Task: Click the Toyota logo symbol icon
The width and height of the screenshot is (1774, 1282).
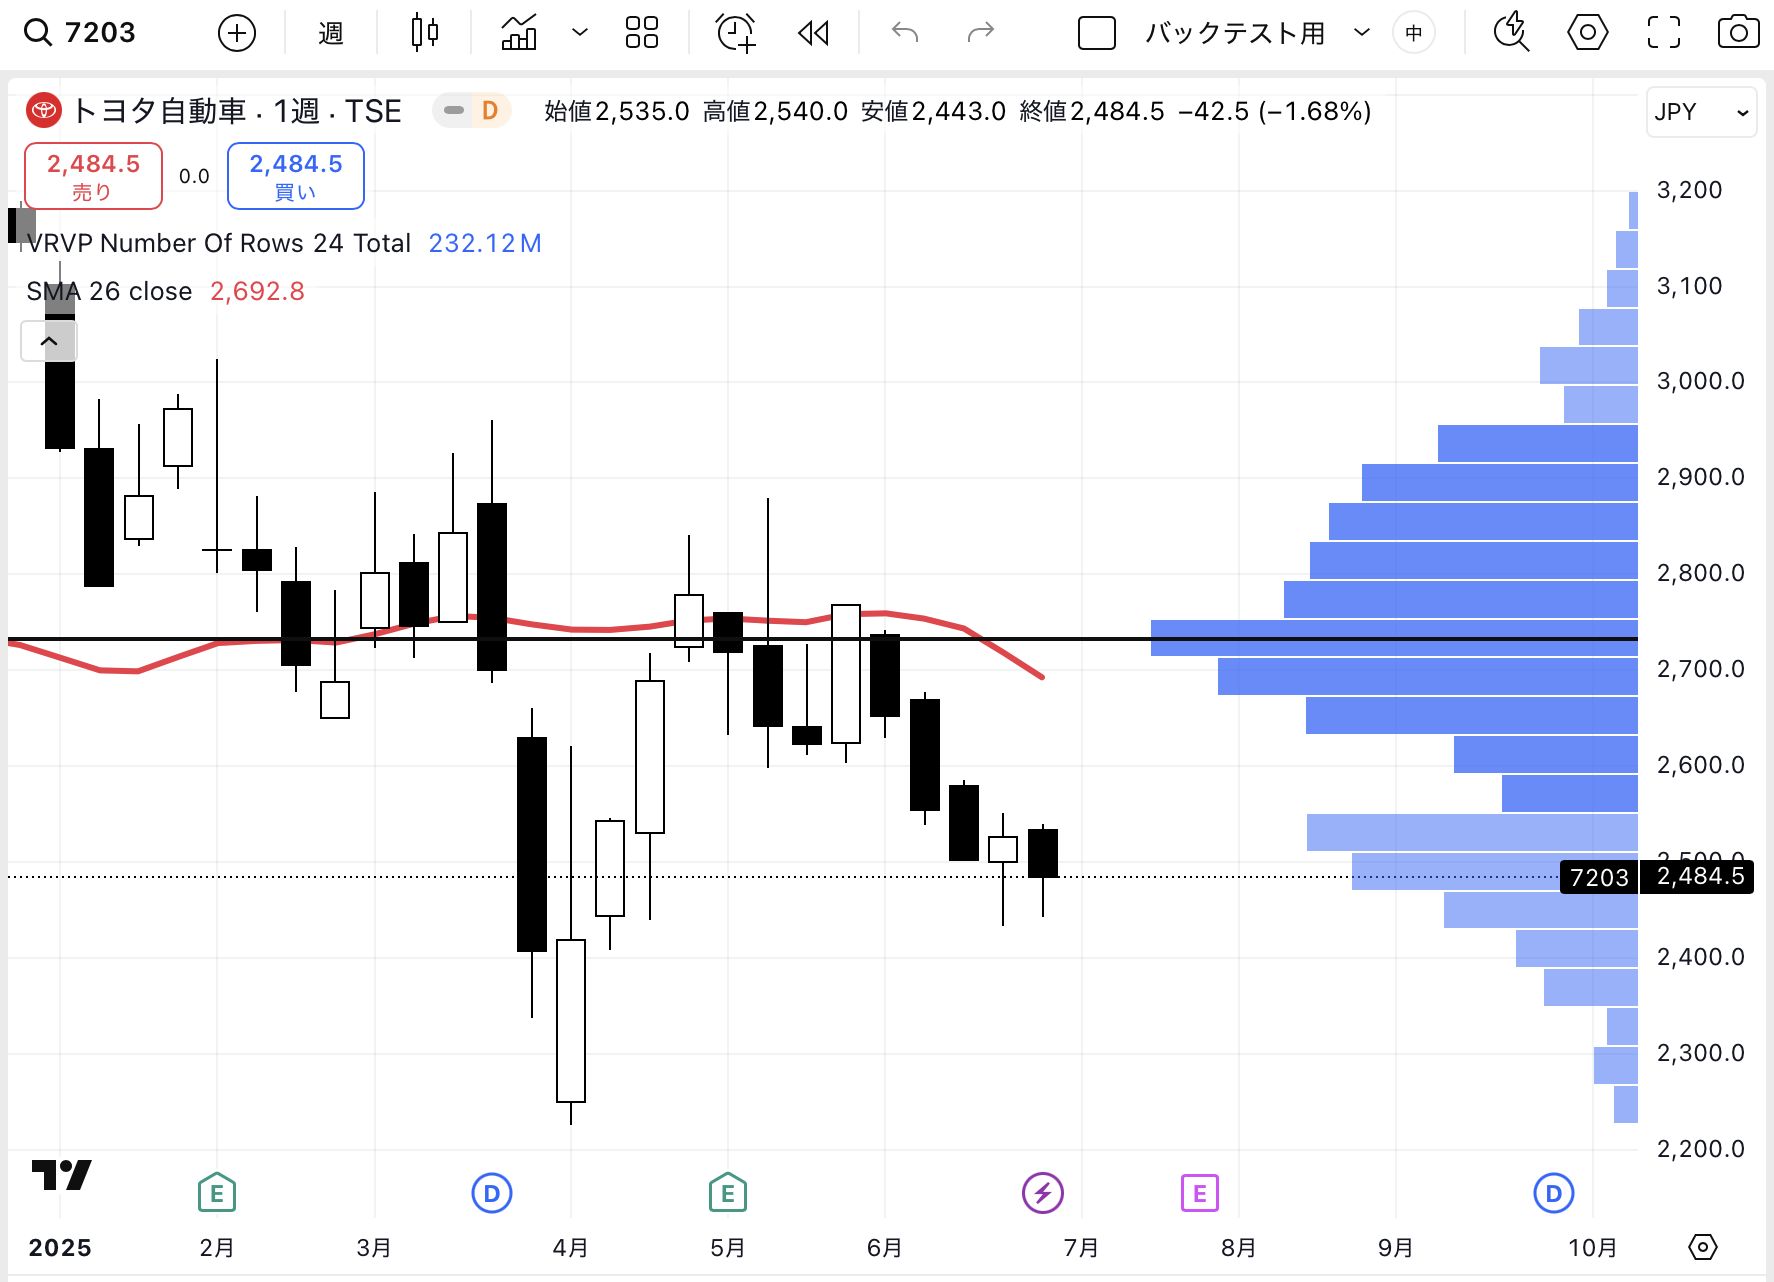Action: [43, 110]
